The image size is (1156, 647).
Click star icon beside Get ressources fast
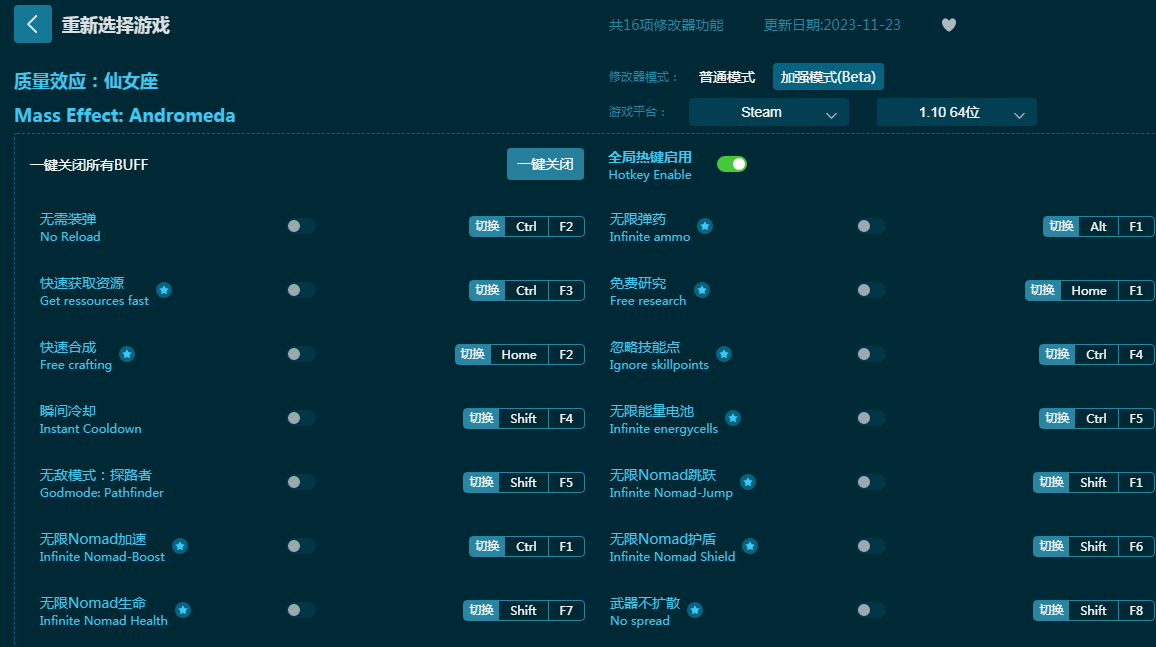coord(164,290)
